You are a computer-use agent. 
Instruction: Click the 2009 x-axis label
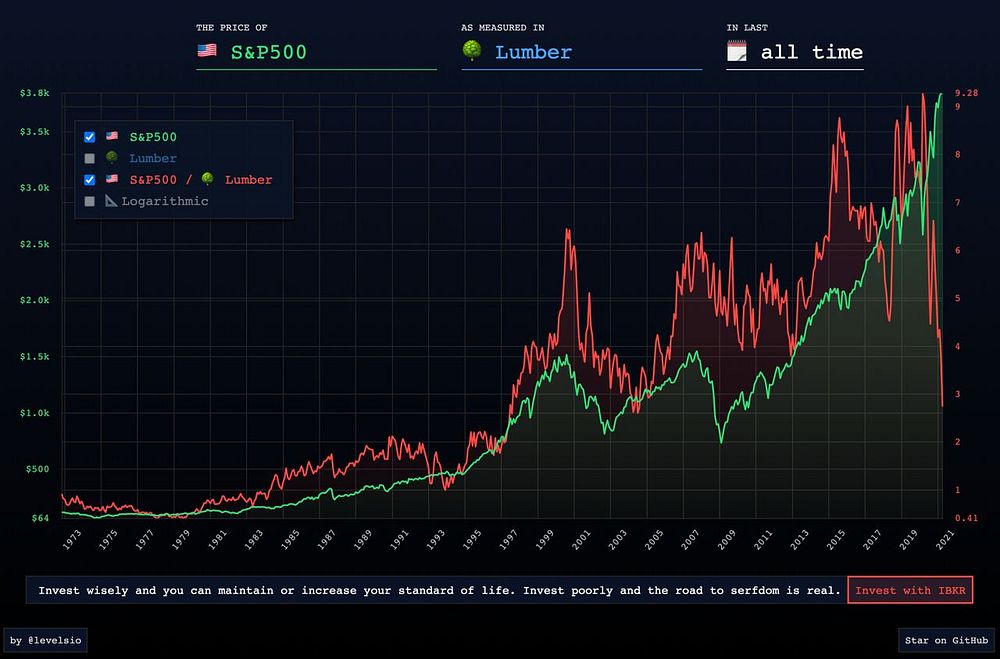[x=726, y=540]
